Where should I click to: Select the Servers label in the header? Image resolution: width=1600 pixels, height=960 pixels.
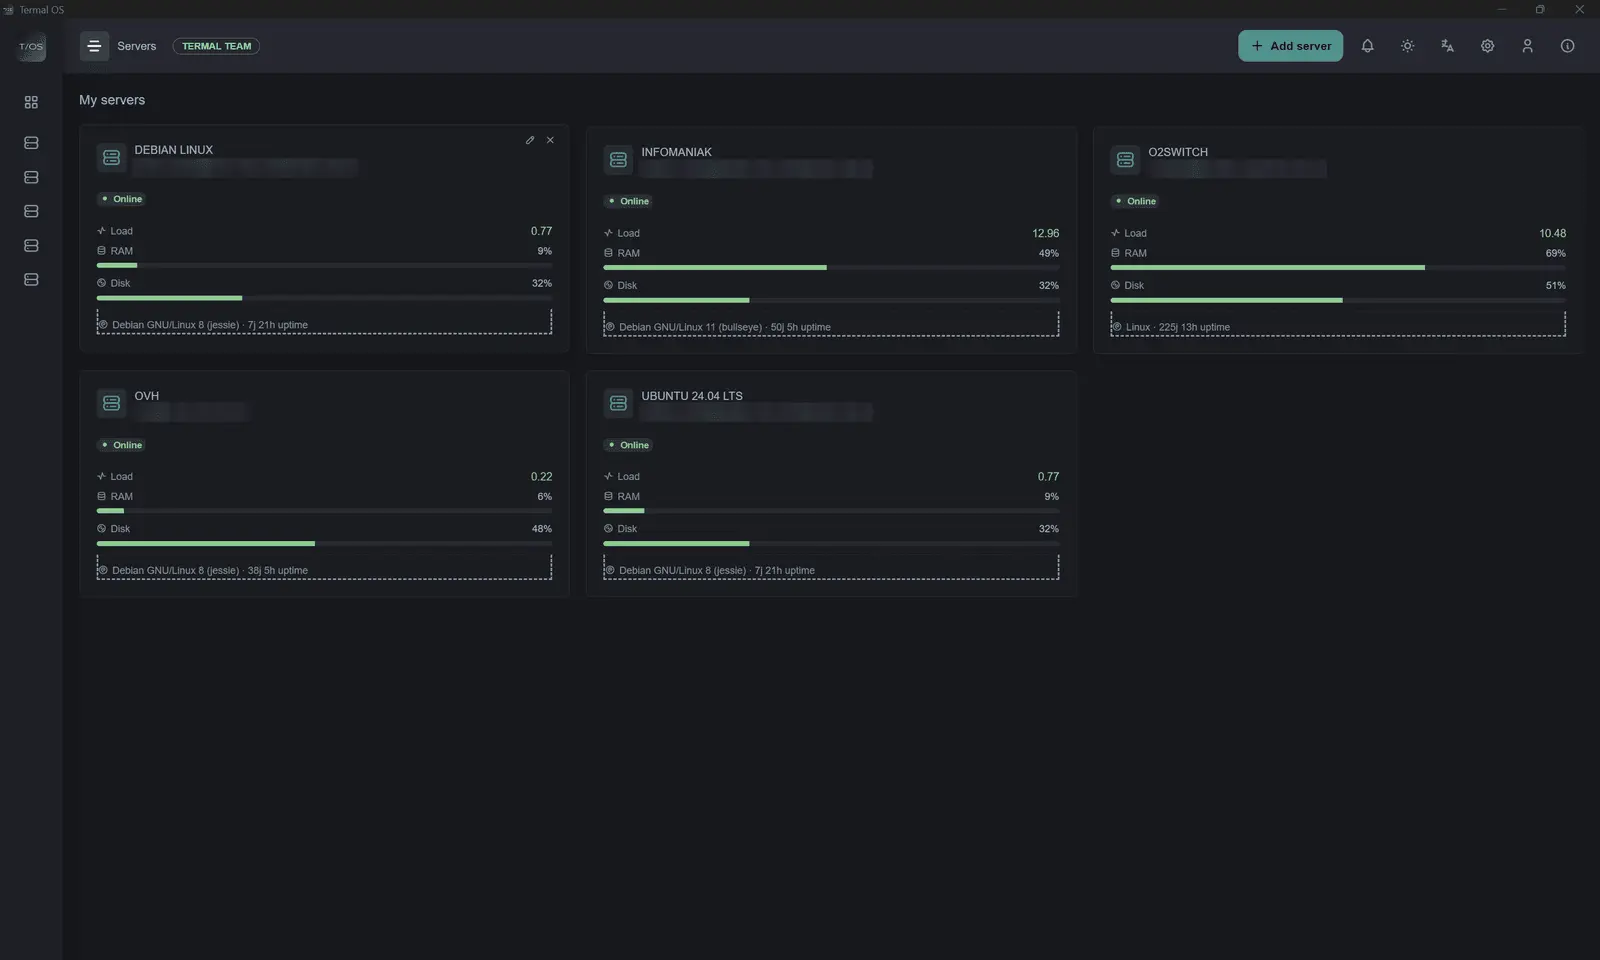136,46
